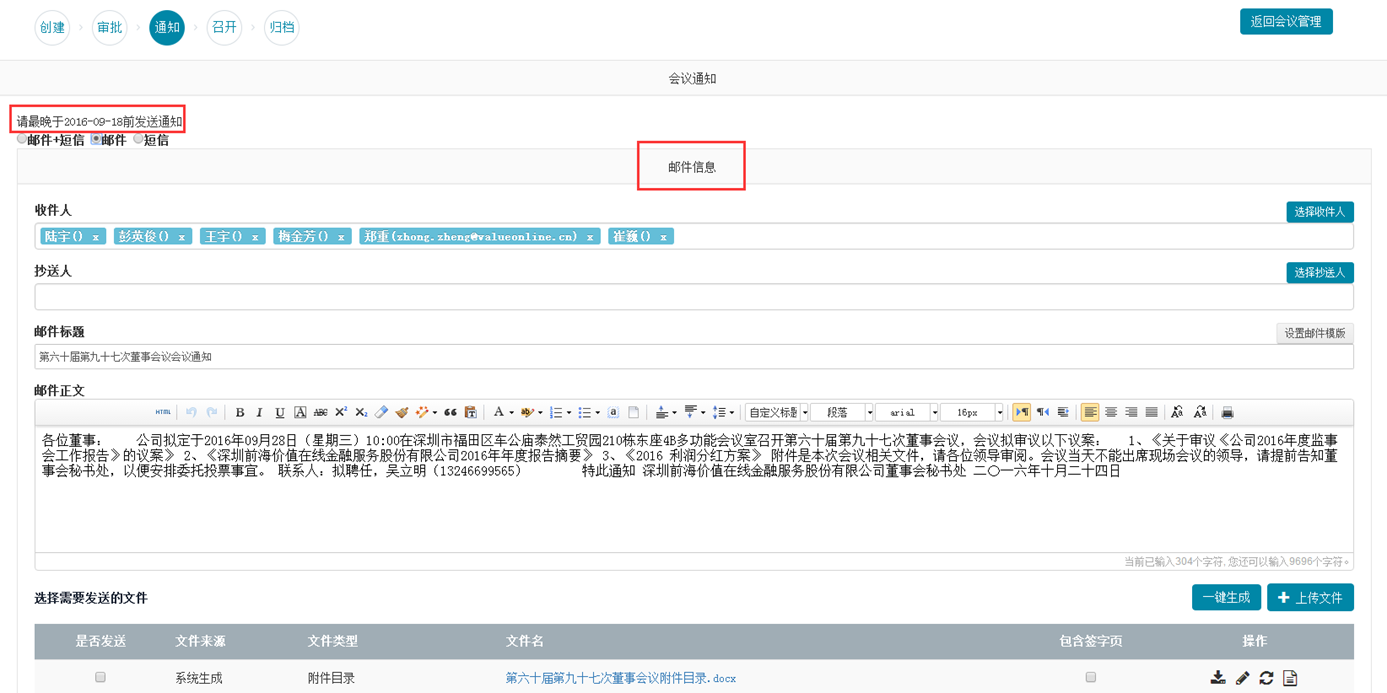Go to the 创建 step

(52, 27)
